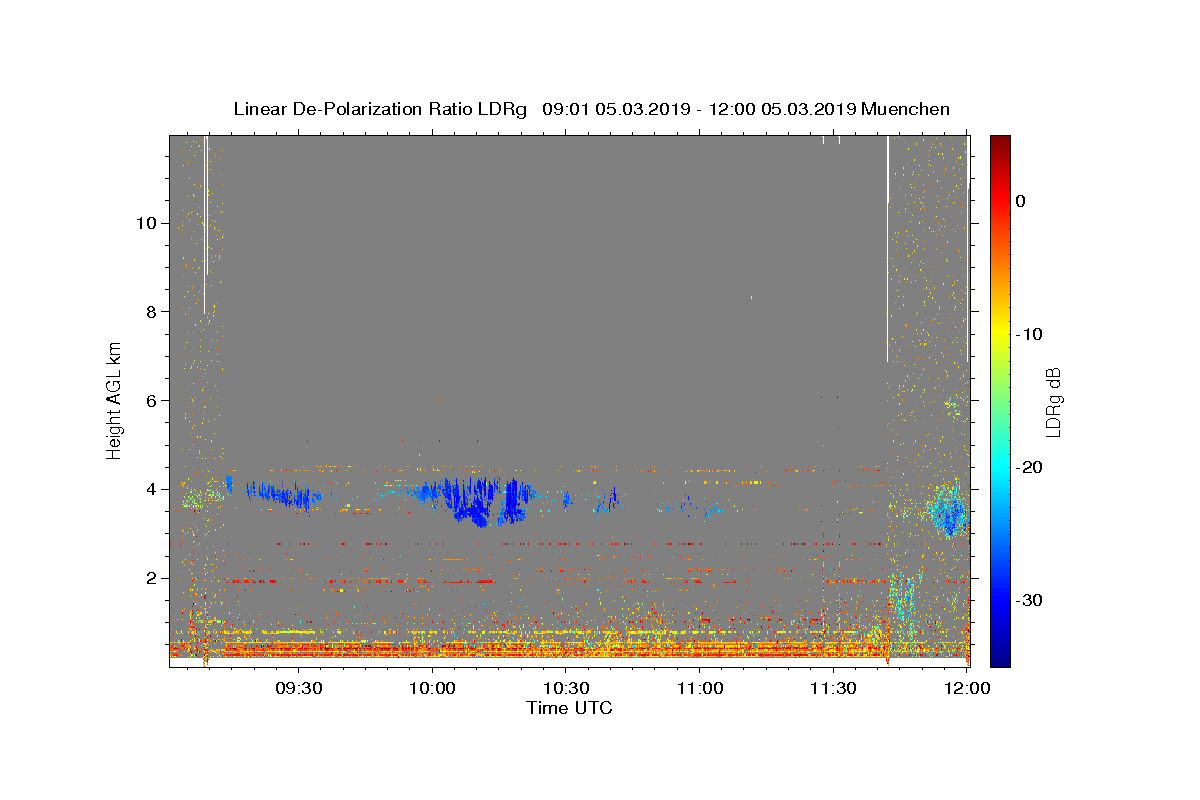This screenshot has height=800, width=1200.
Task: Click the 10:30 time tick label
Action: point(565,689)
